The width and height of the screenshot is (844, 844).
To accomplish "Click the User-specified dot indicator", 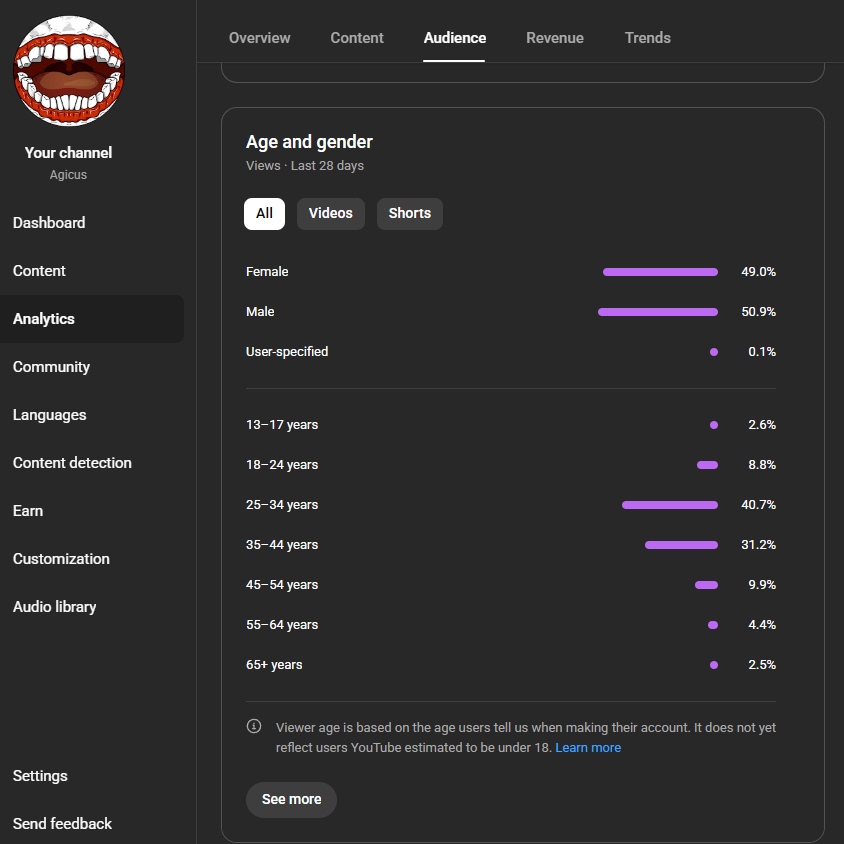I will tap(714, 352).
